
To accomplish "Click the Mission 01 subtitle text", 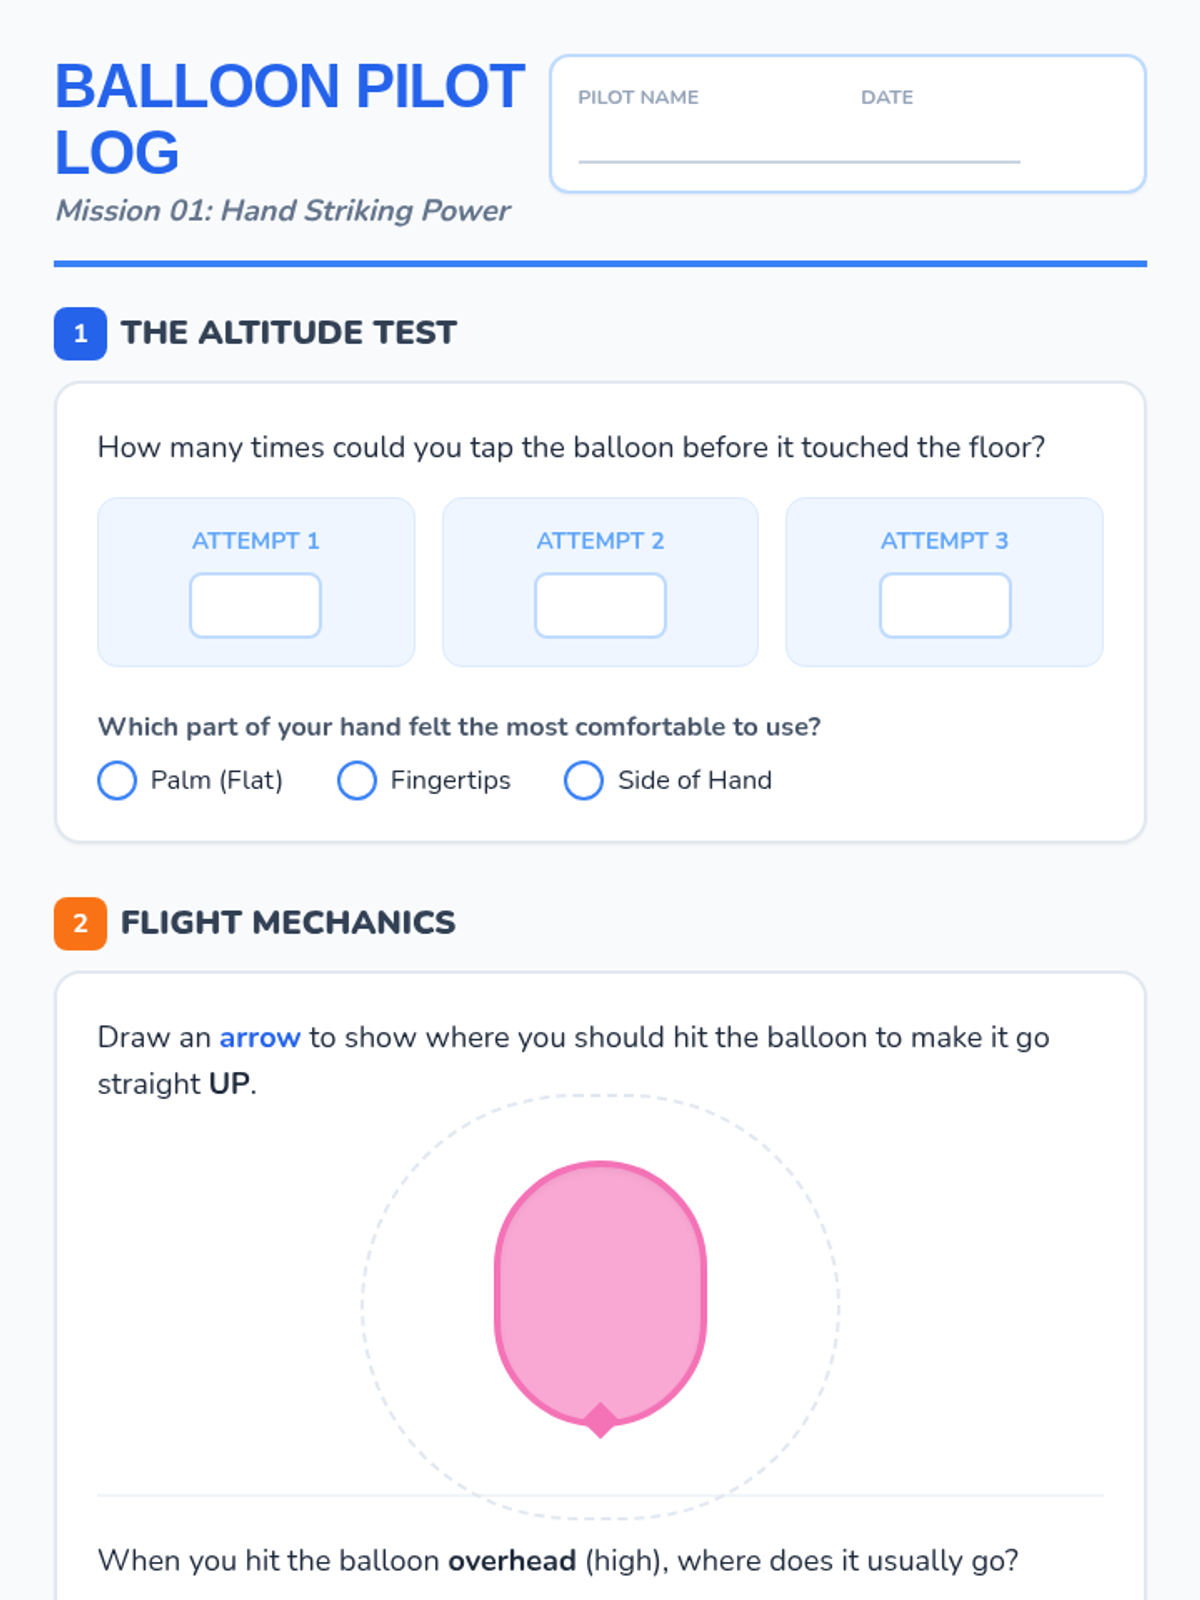I will coord(282,211).
